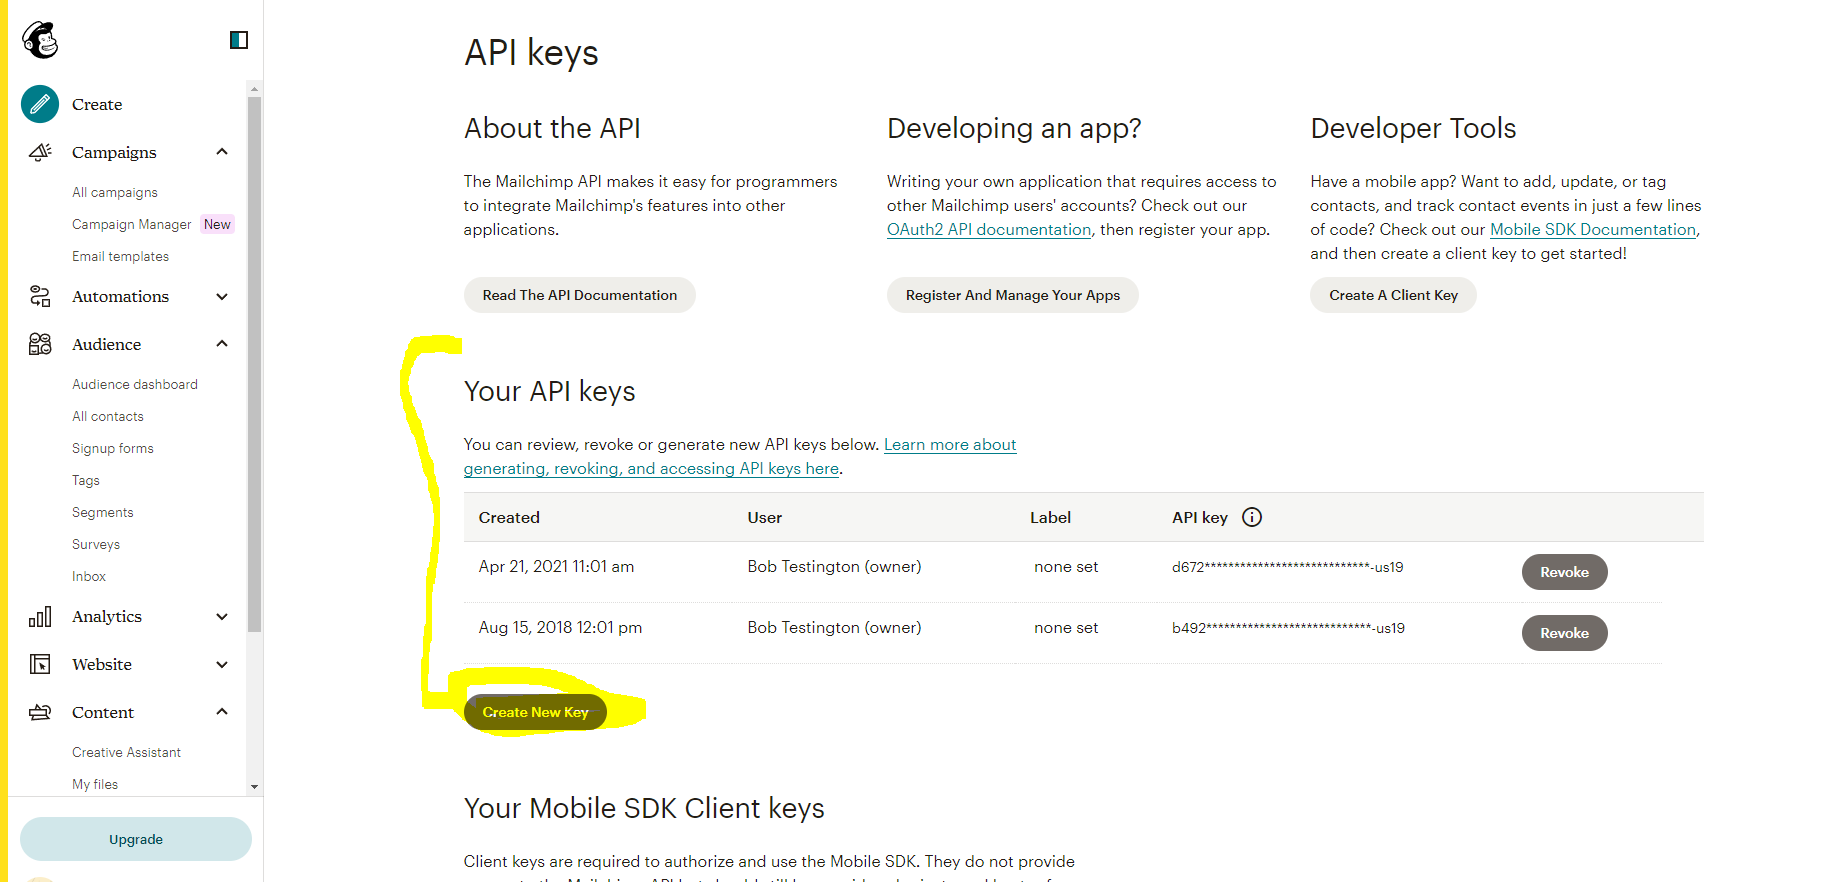Expand the Automations section
Viewport: 1846px width, 882px height.
click(x=221, y=296)
